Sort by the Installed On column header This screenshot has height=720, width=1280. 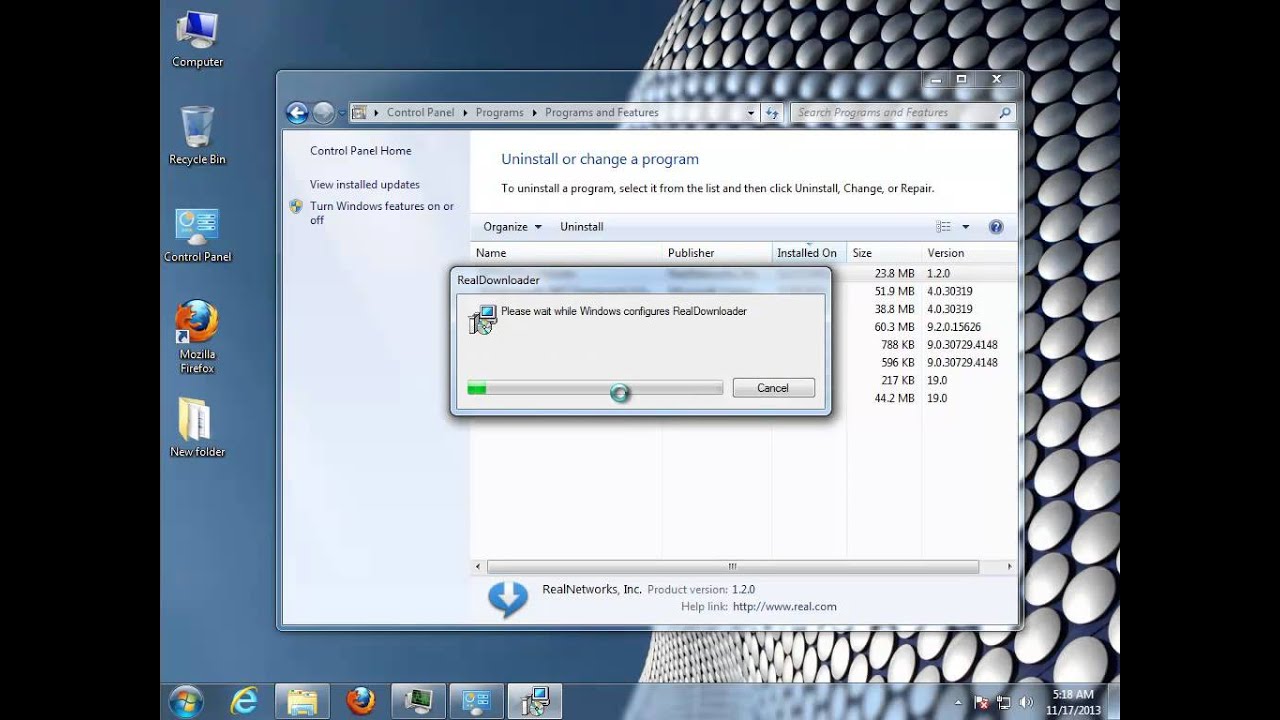(x=809, y=253)
